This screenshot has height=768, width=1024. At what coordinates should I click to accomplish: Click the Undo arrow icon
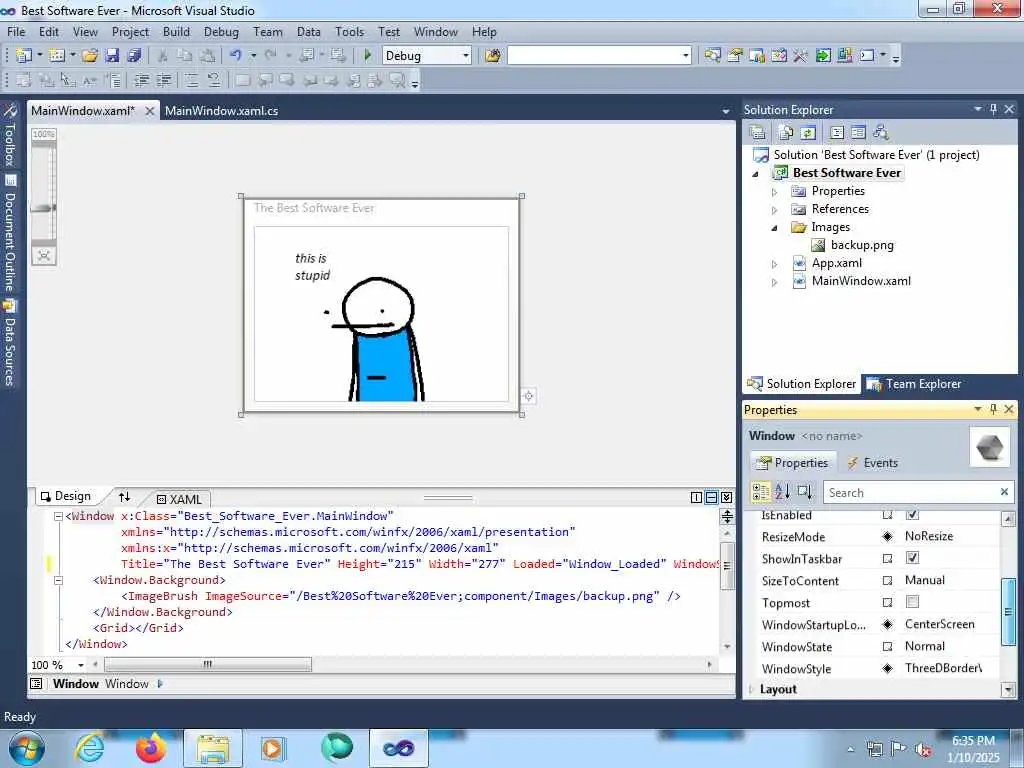click(x=236, y=56)
